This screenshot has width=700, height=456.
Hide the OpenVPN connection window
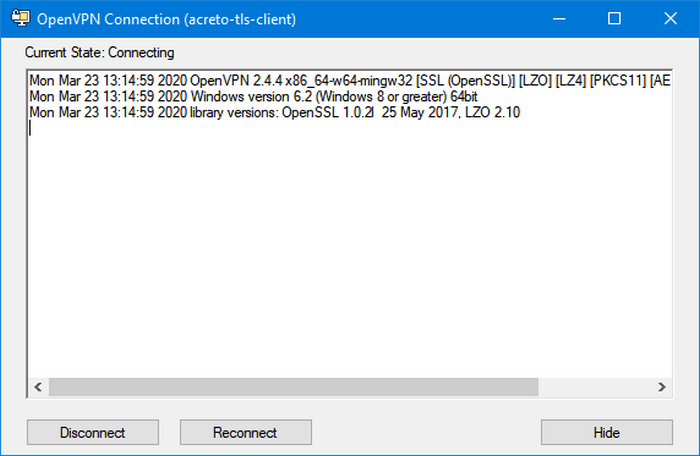(x=607, y=432)
